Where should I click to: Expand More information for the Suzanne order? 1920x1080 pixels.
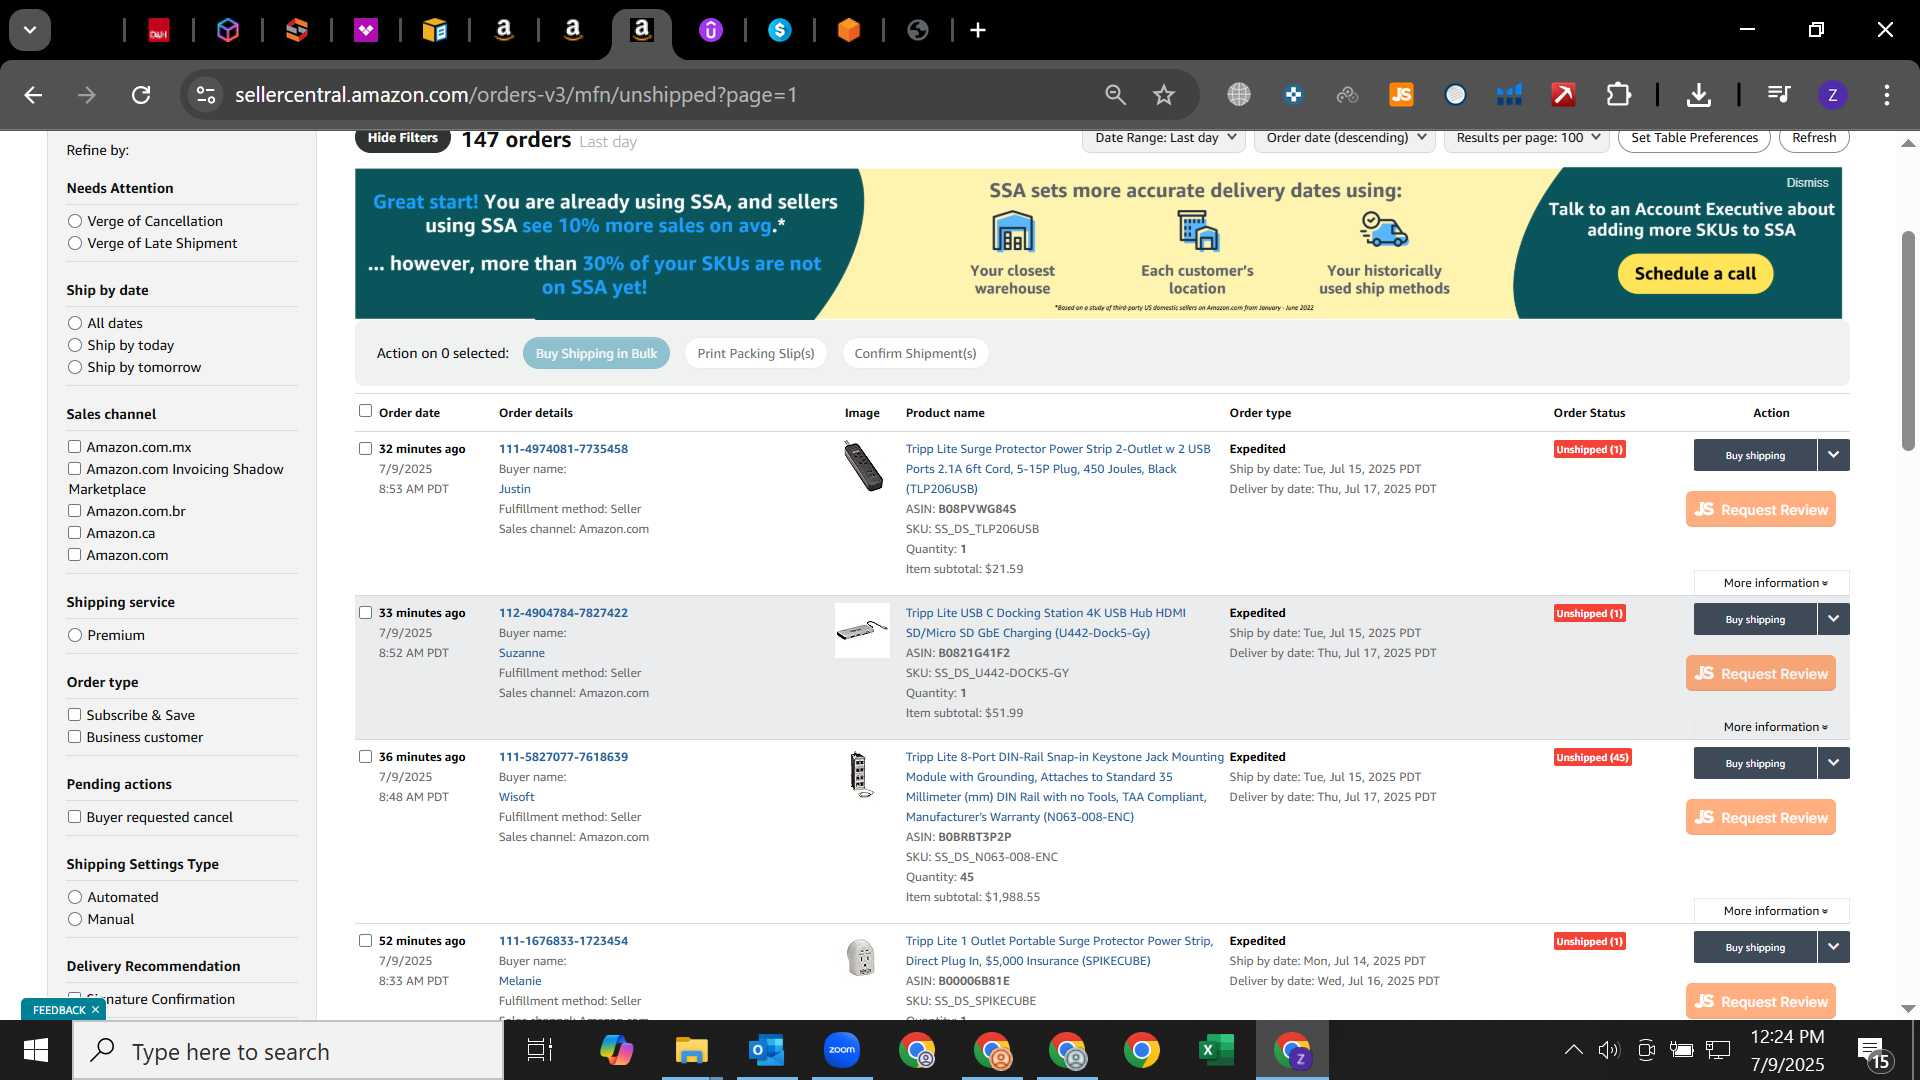click(x=1771, y=727)
